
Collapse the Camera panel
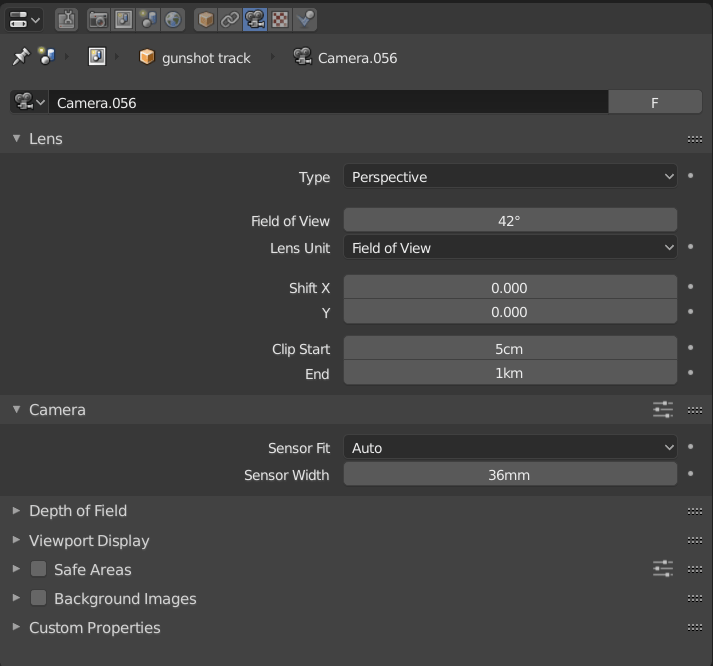click(x=17, y=409)
